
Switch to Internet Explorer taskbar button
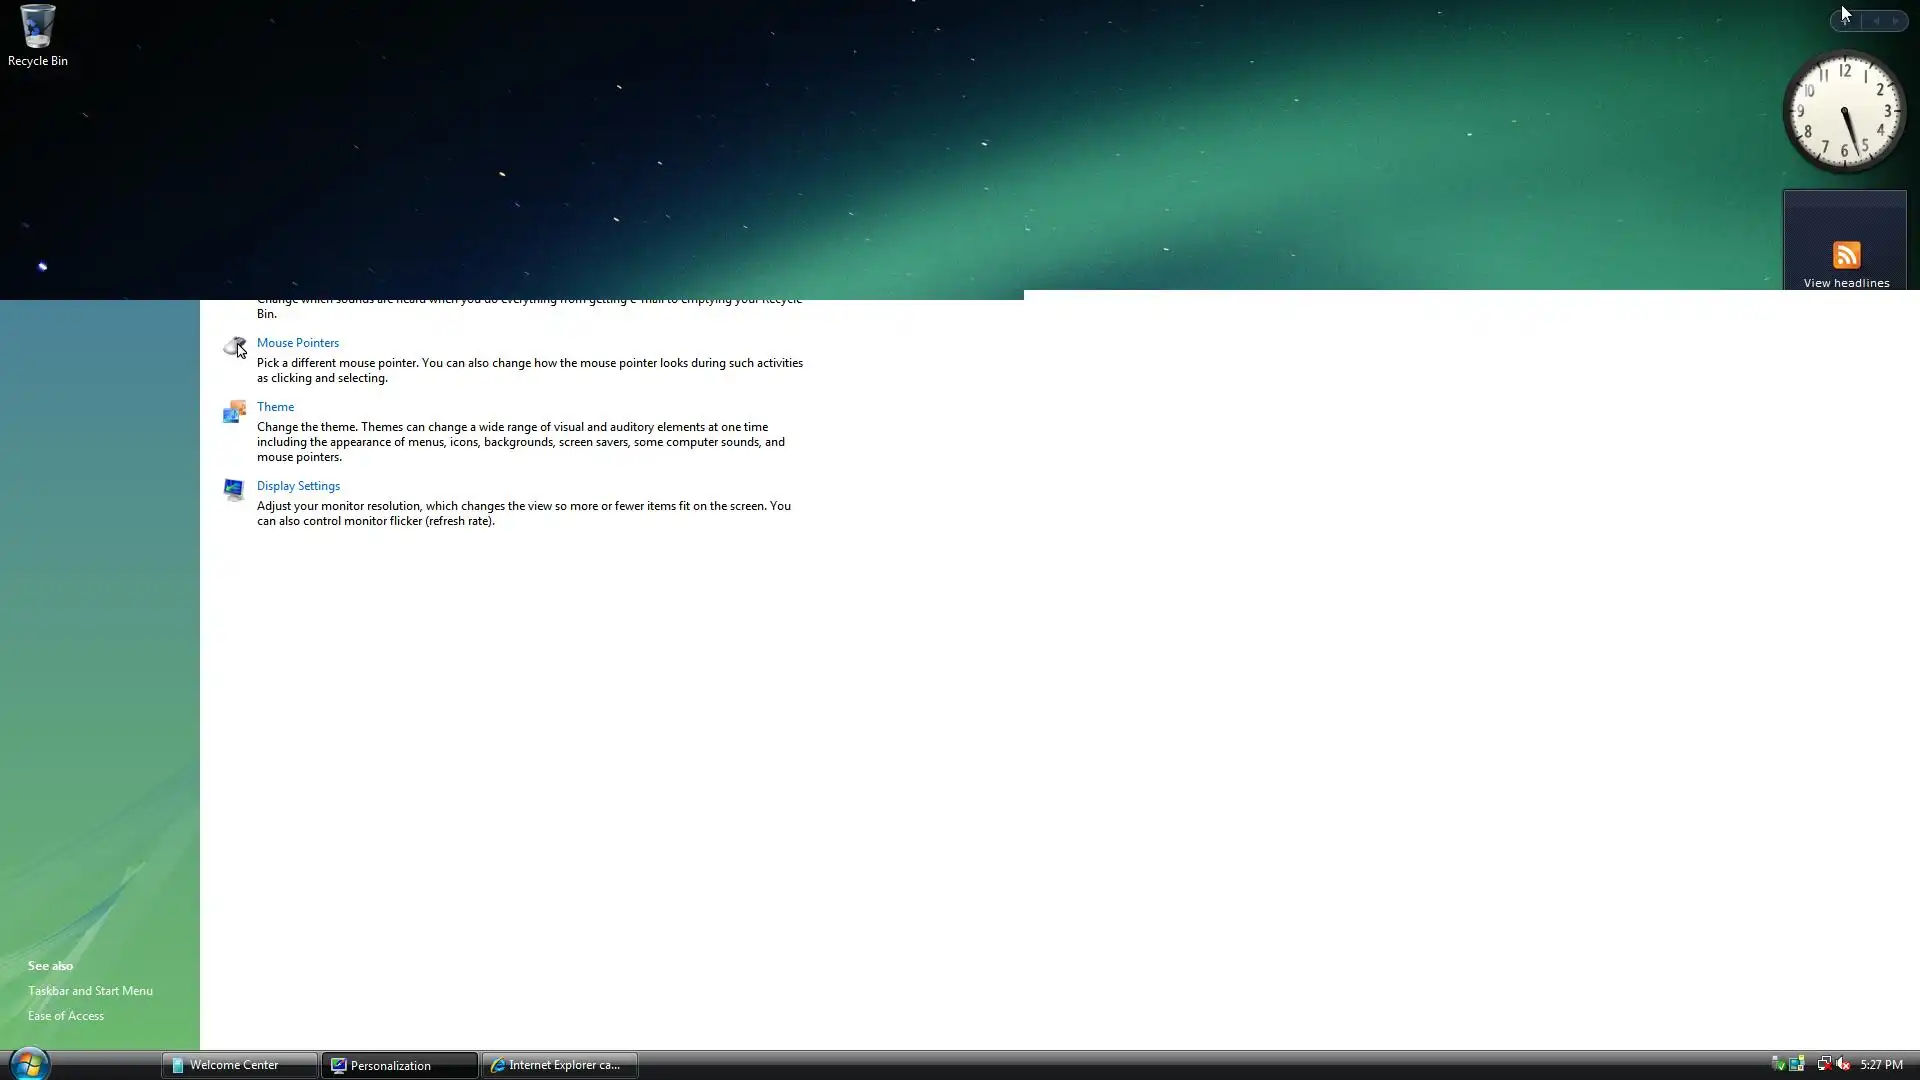point(559,1065)
